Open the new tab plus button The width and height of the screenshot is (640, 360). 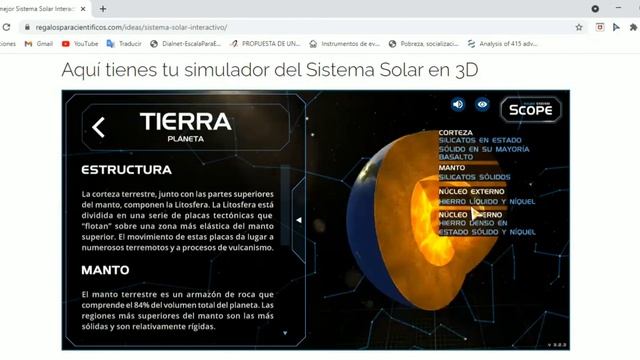(103, 9)
